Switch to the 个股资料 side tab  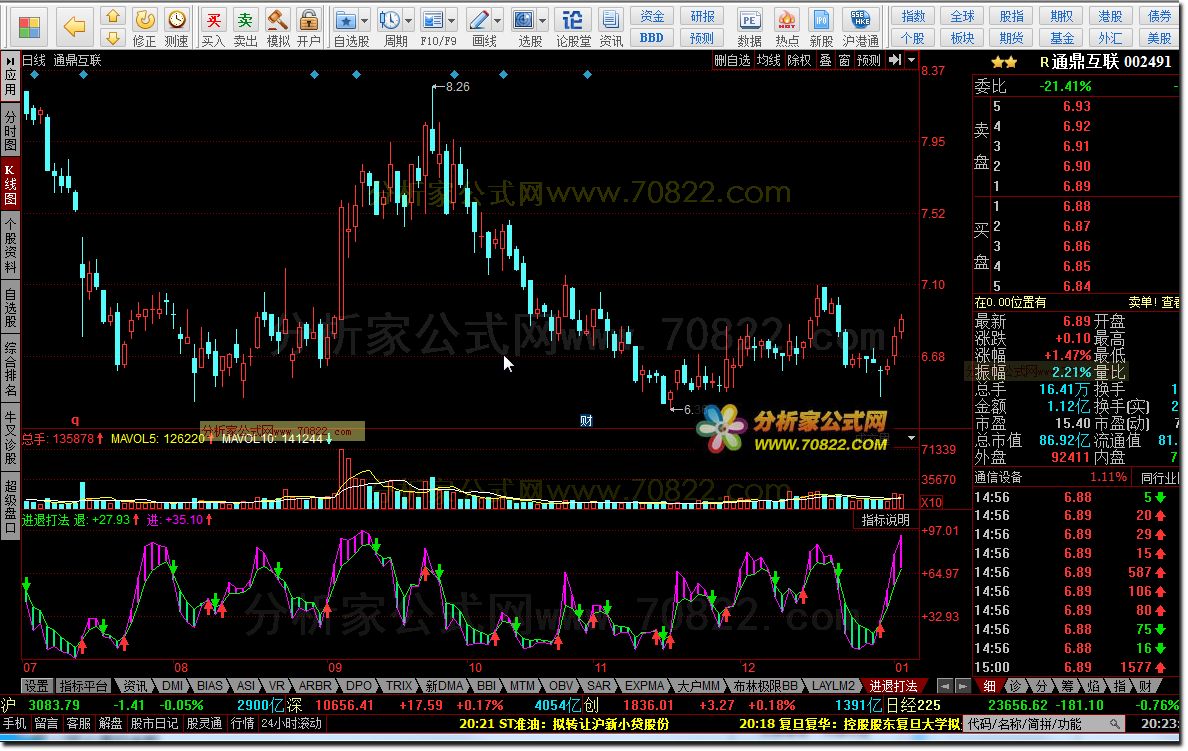pos(11,246)
